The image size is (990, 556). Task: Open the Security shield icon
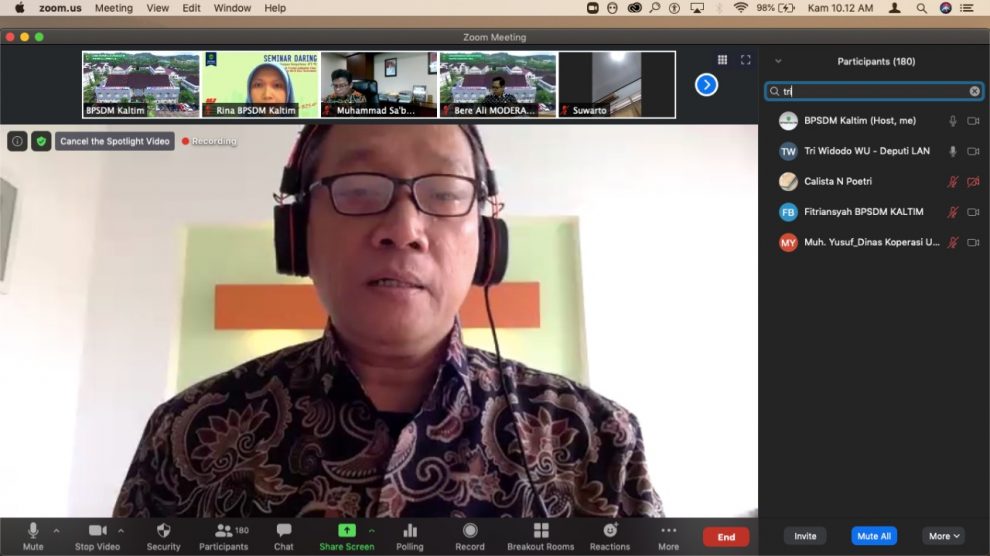[x=163, y=531]
